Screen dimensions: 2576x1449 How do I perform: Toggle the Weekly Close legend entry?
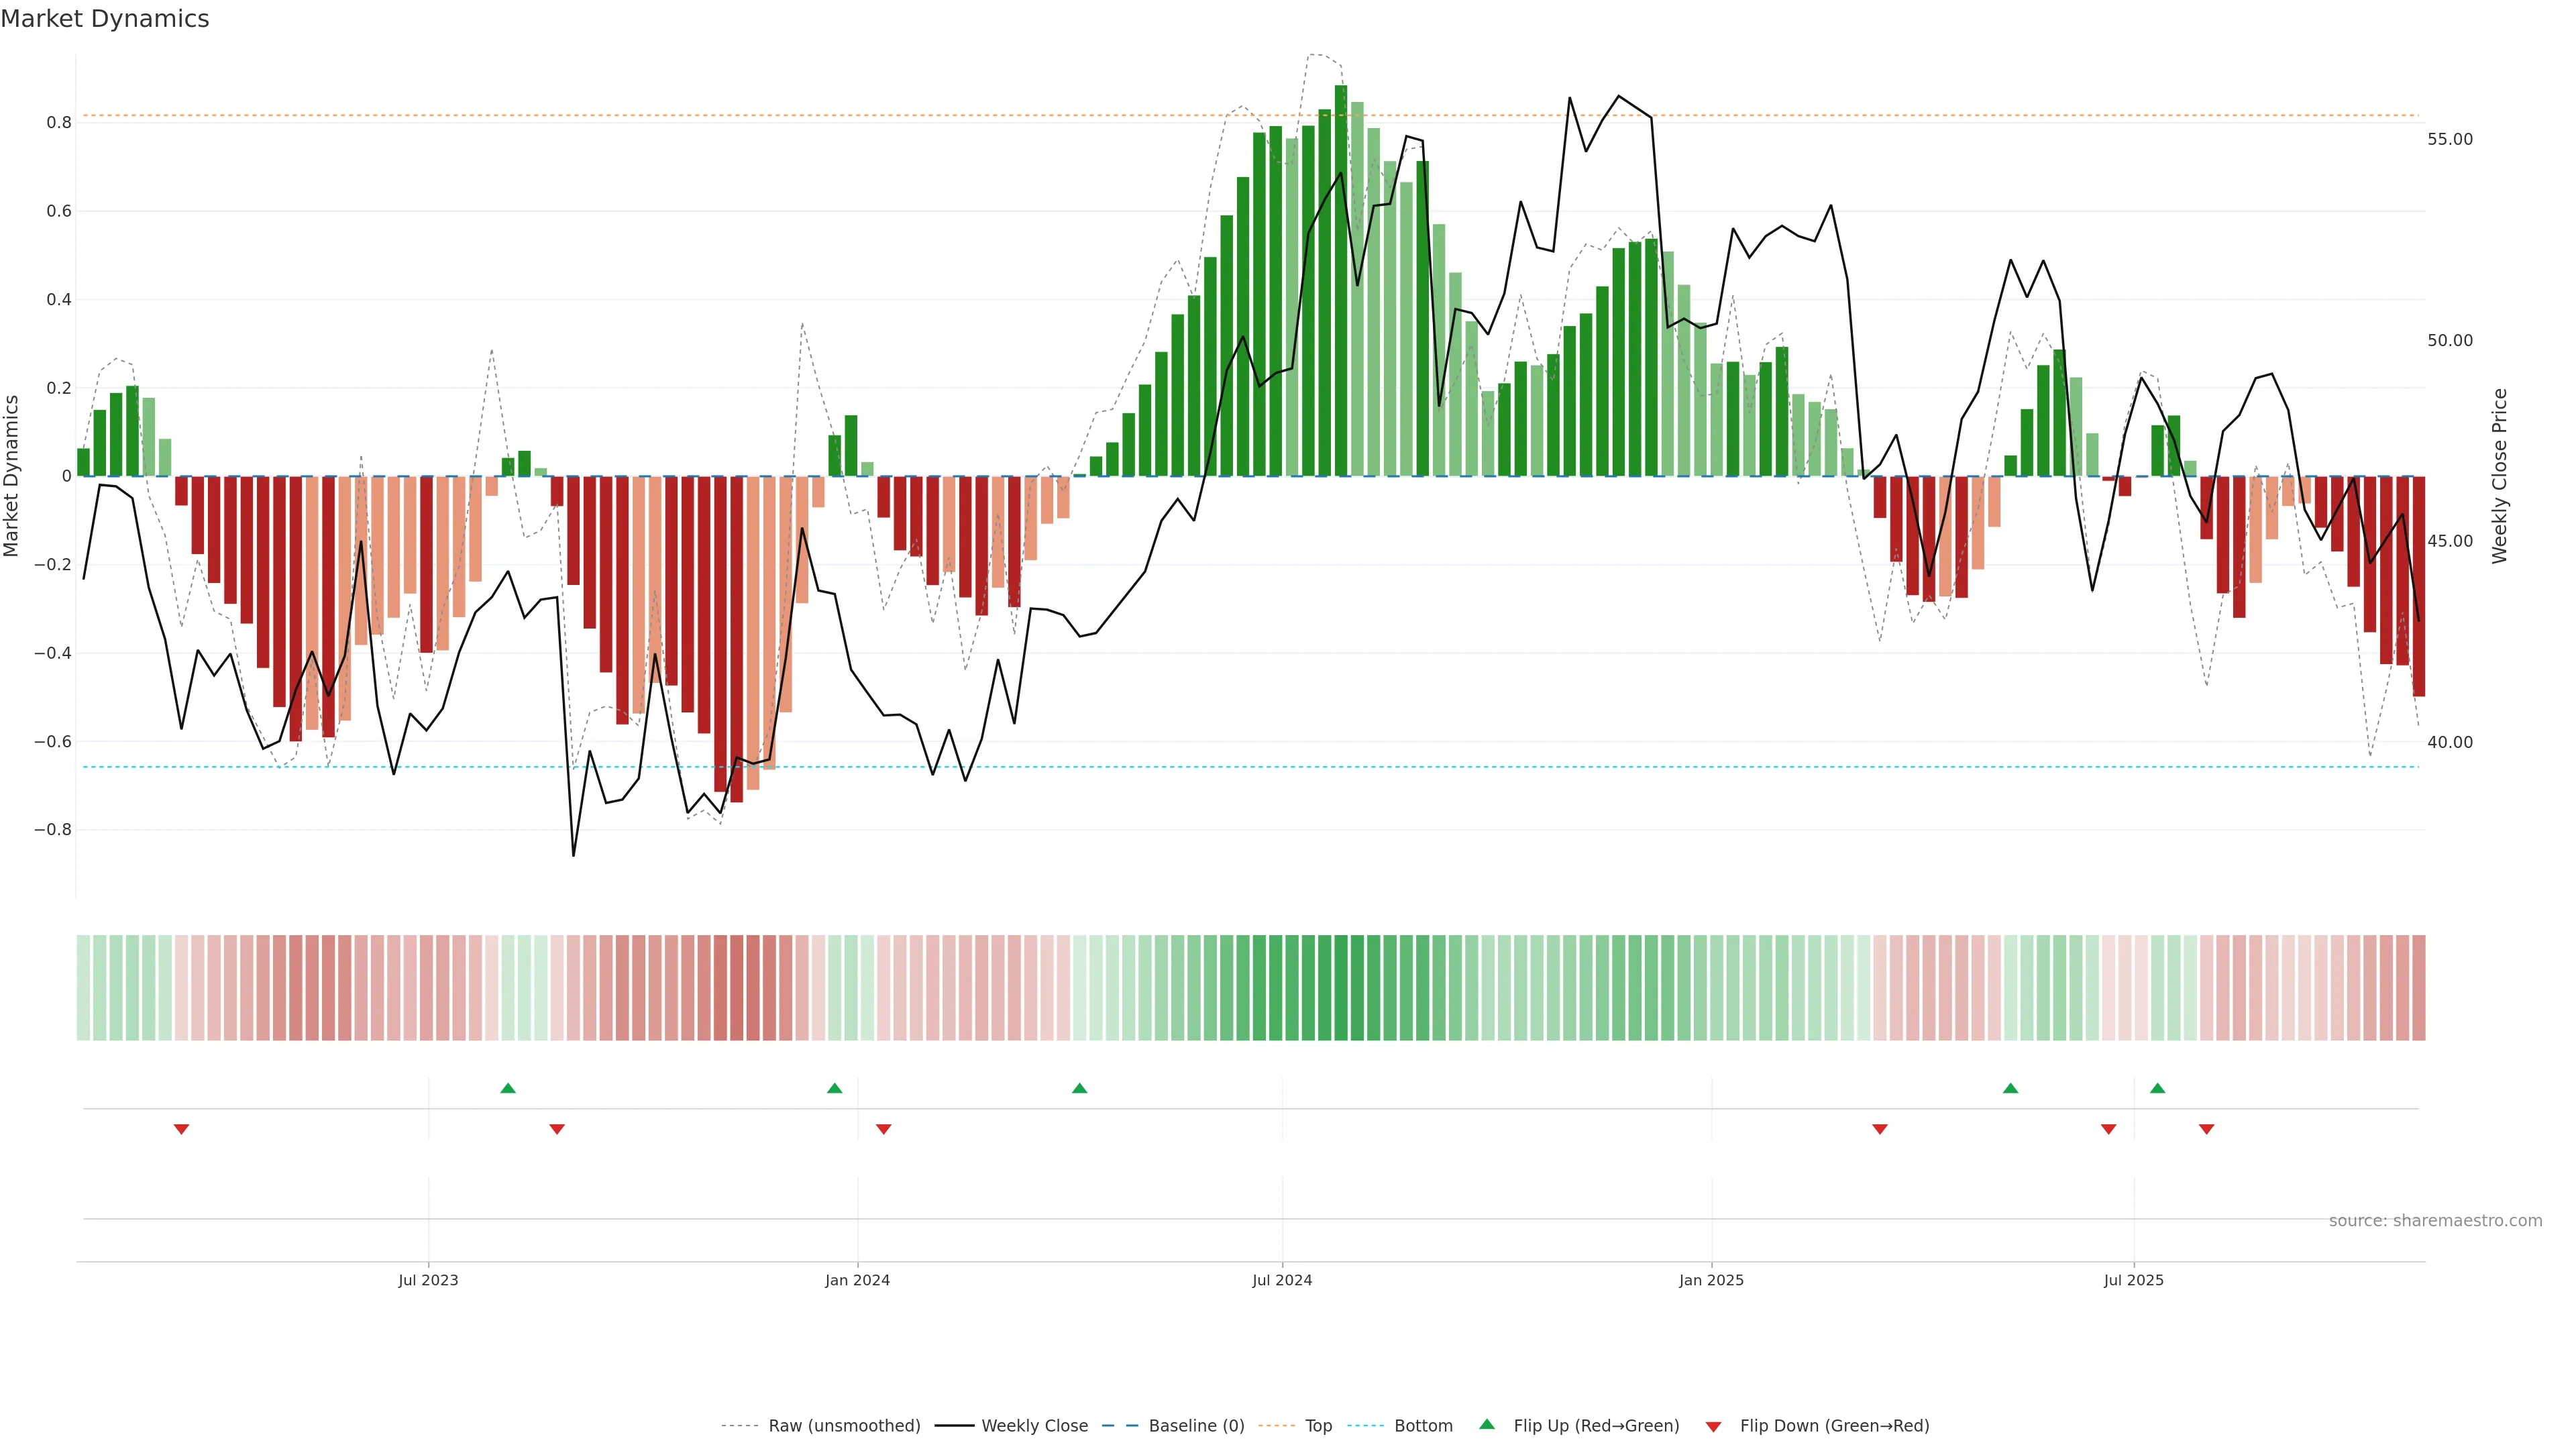point(1034,1426)
